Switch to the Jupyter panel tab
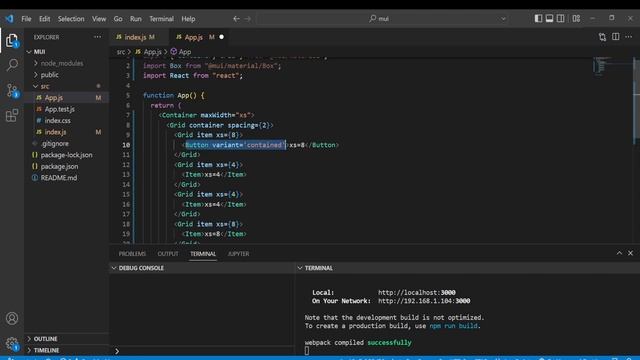The width and height of the screenshot is (640, 360). pos(238,253)
